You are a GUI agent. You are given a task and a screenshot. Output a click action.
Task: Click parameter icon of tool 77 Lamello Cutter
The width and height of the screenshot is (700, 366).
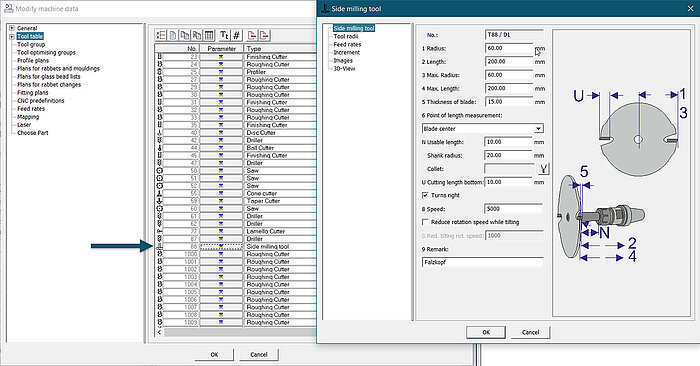(x=221, y=231)
